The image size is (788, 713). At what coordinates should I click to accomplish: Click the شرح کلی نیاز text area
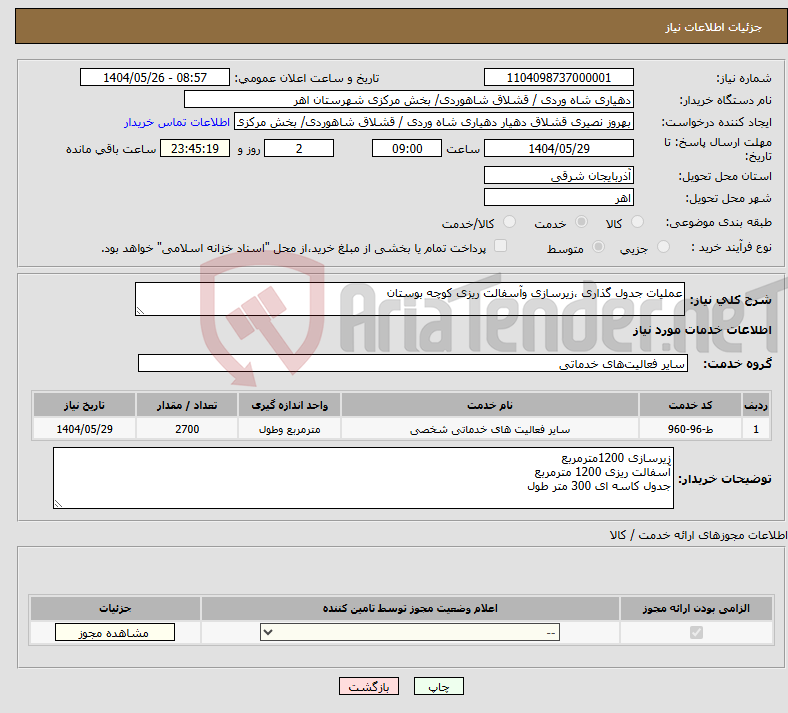[x=410, y=299]
